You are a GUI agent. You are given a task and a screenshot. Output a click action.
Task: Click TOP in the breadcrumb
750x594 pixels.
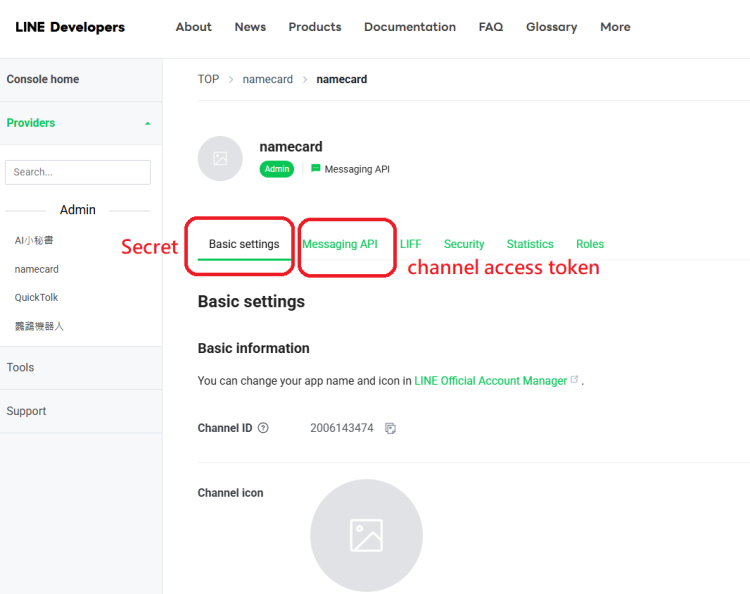coord(208,79)
